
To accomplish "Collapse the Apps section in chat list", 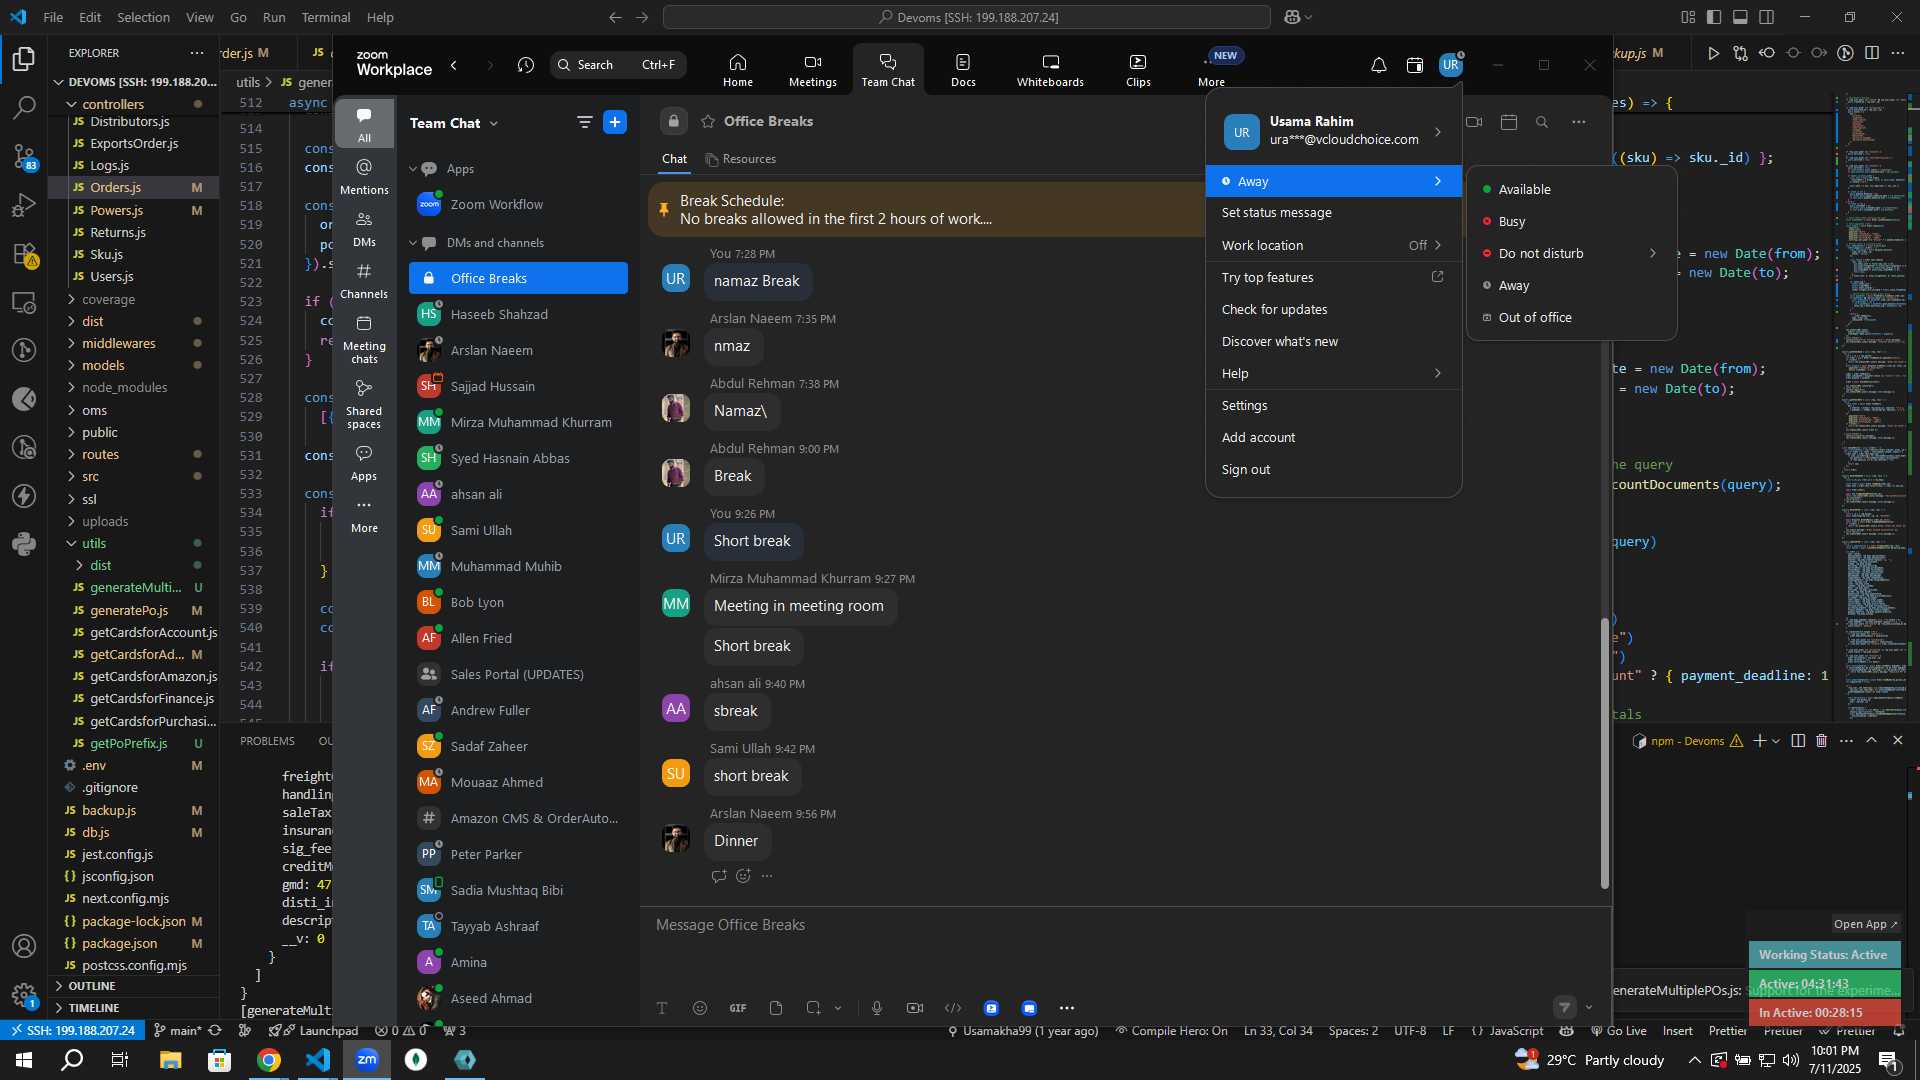I will (413, 169).
